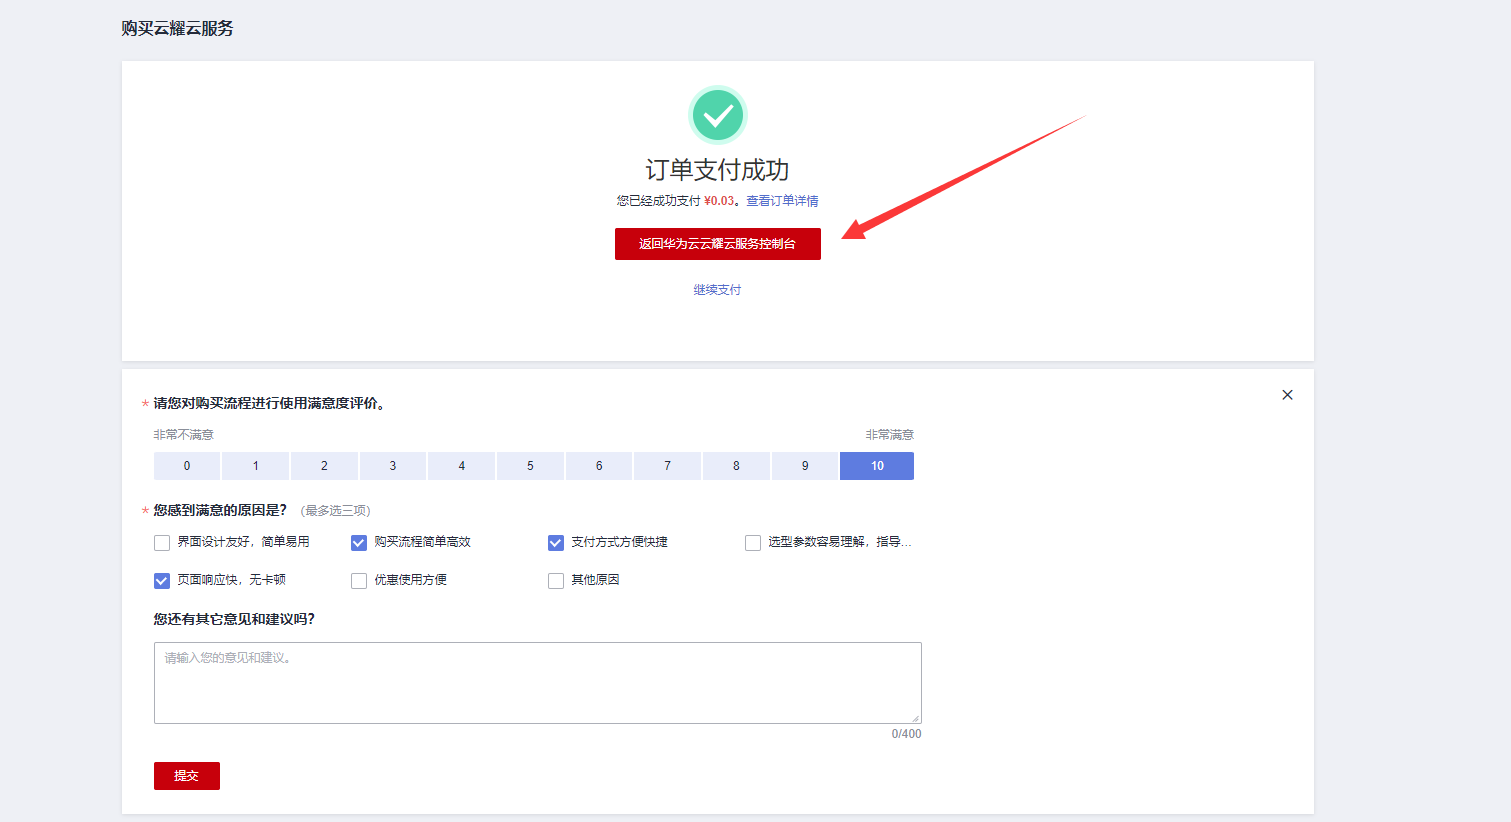Image resolution: width=1511 pixels, height=822 pixels.
Task: Check 其他原因 checkbox
Action: tap(556, 581)
